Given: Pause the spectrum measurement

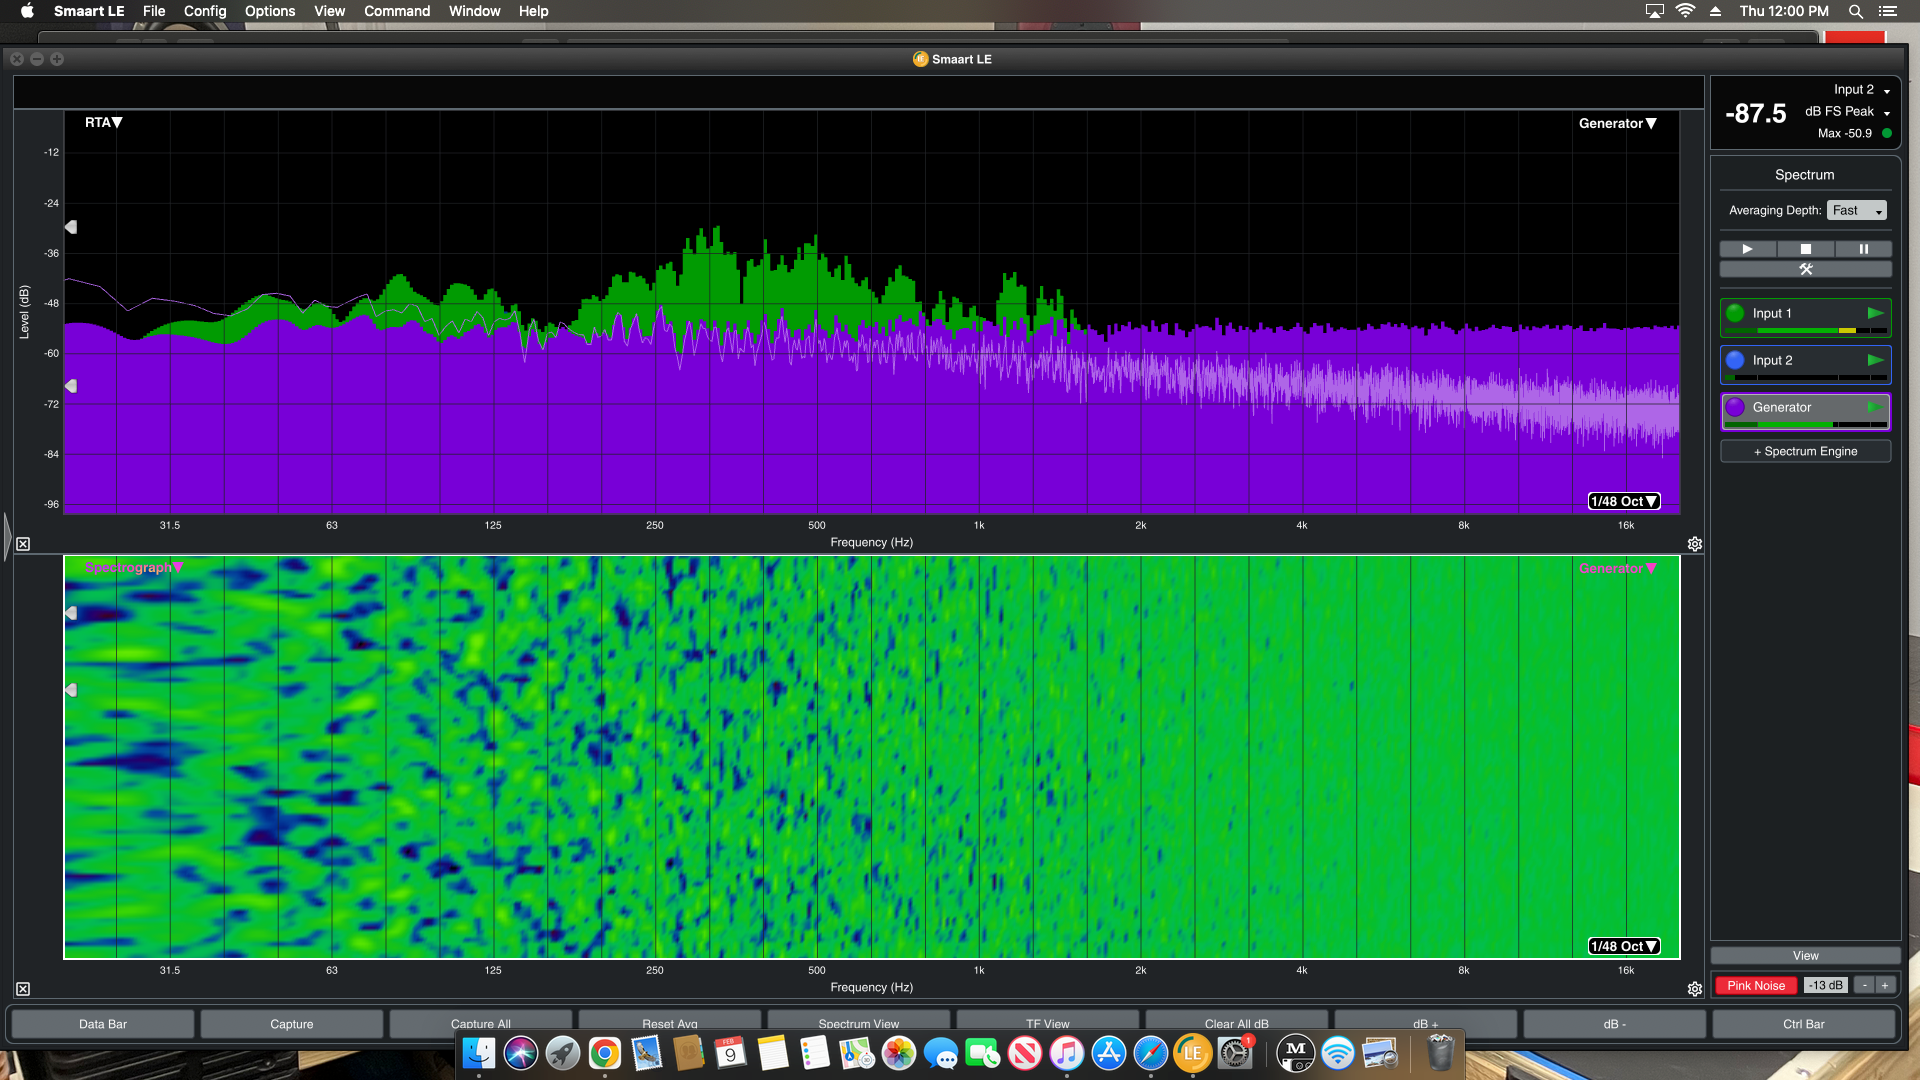Looking at the screenshot, I should [1863, 249].
